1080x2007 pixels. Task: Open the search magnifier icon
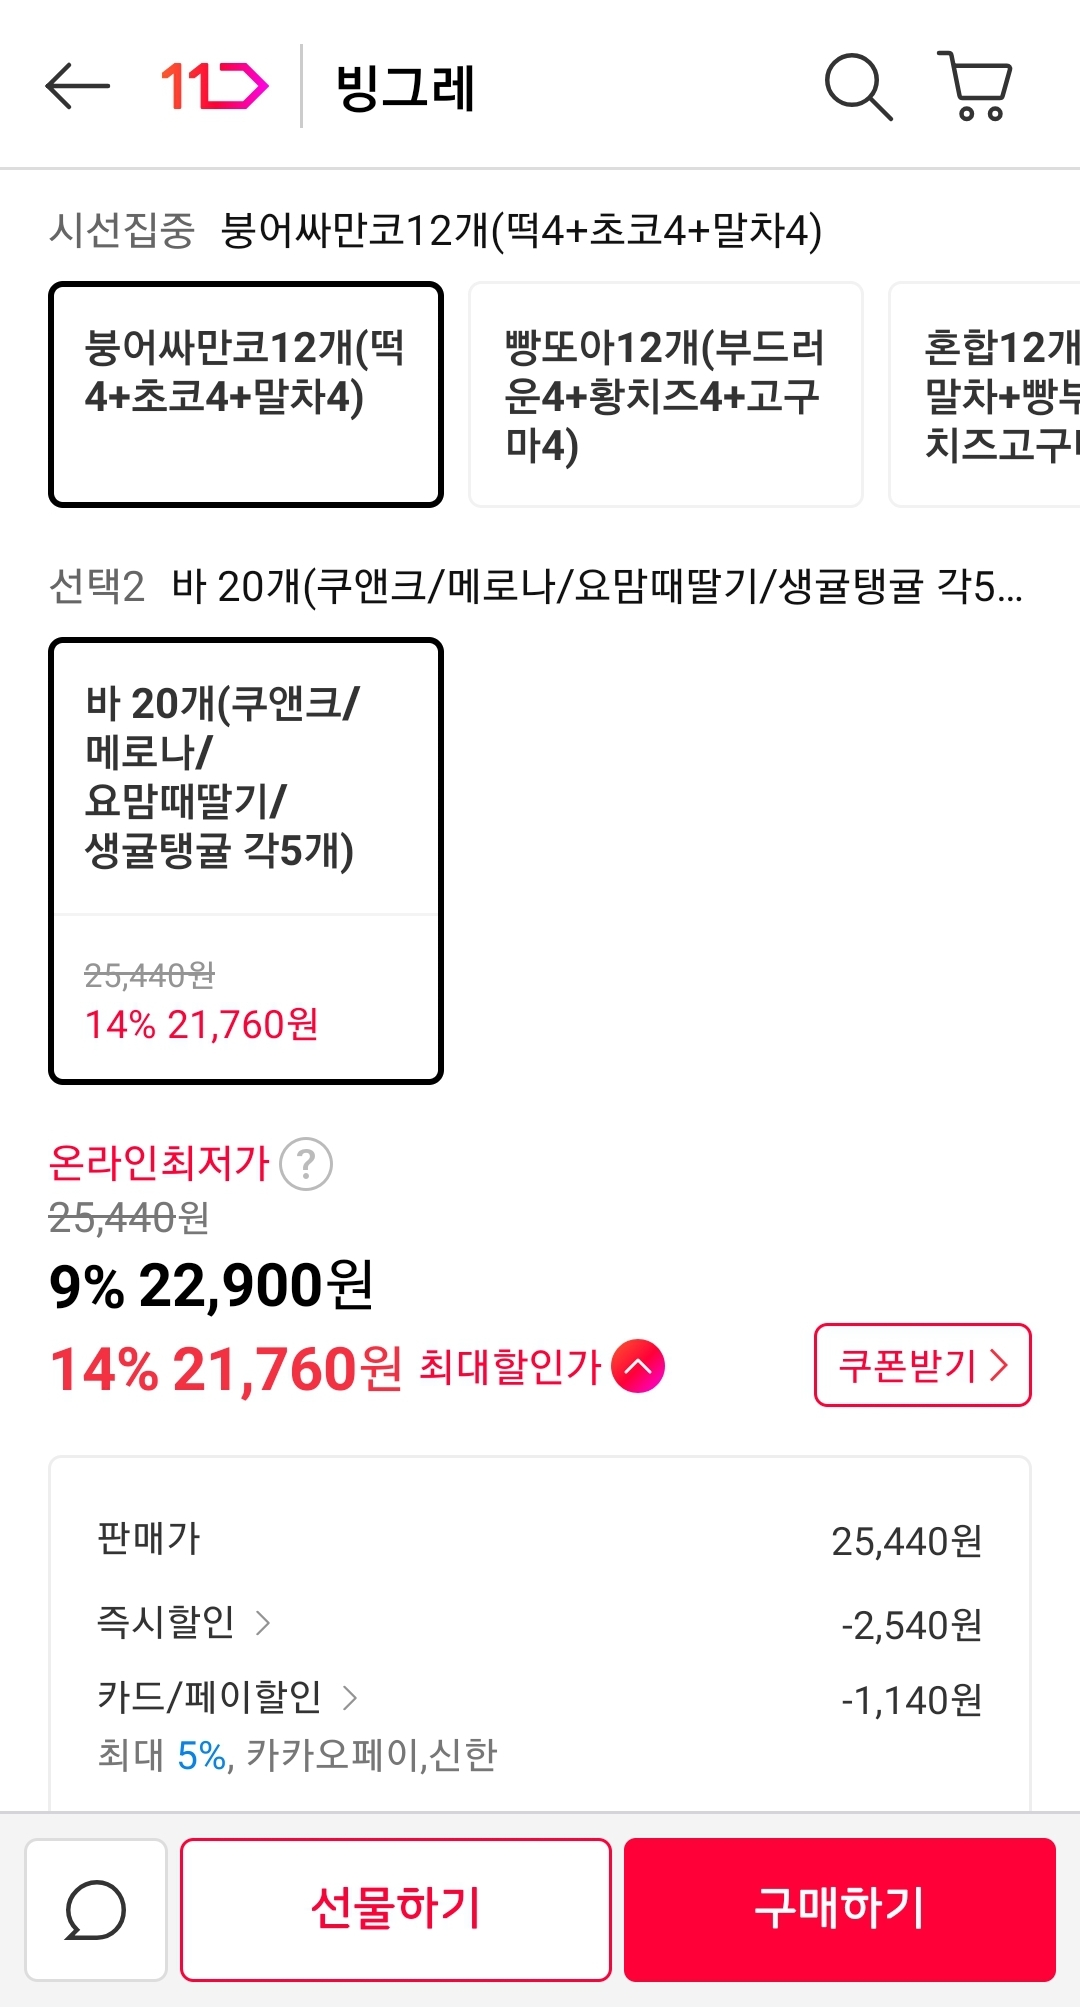[857, 86]
